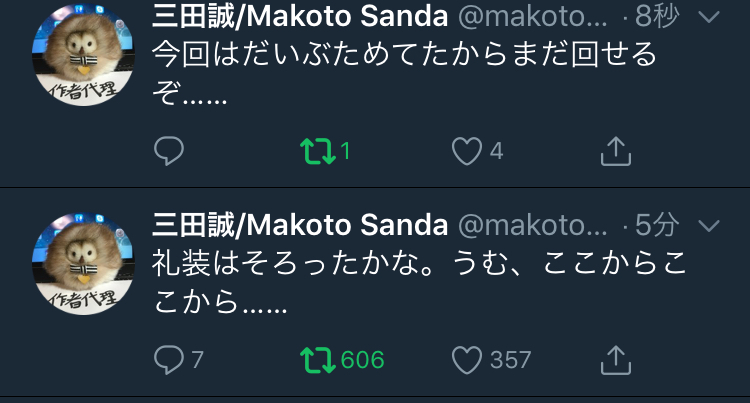The height and width of the screenshot is (403, 750).
Task: Like the tweet with 357 likes
Action: 467,359
